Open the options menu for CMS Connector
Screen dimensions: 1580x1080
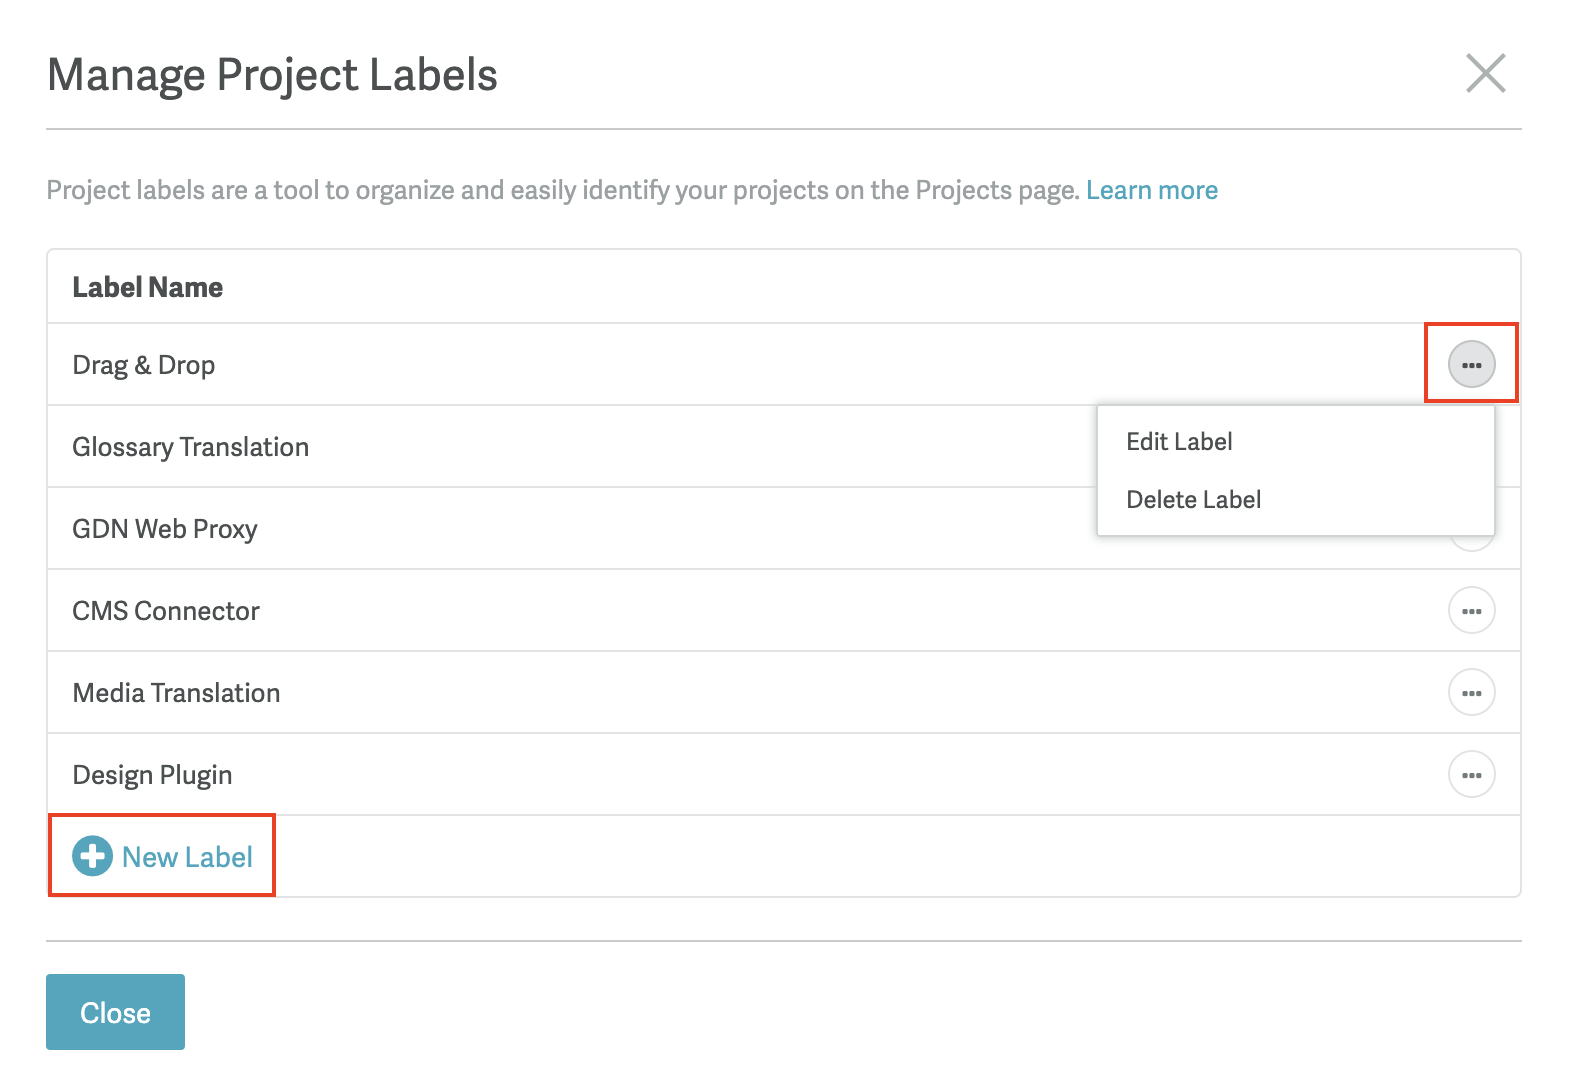tap(1471, 610)
